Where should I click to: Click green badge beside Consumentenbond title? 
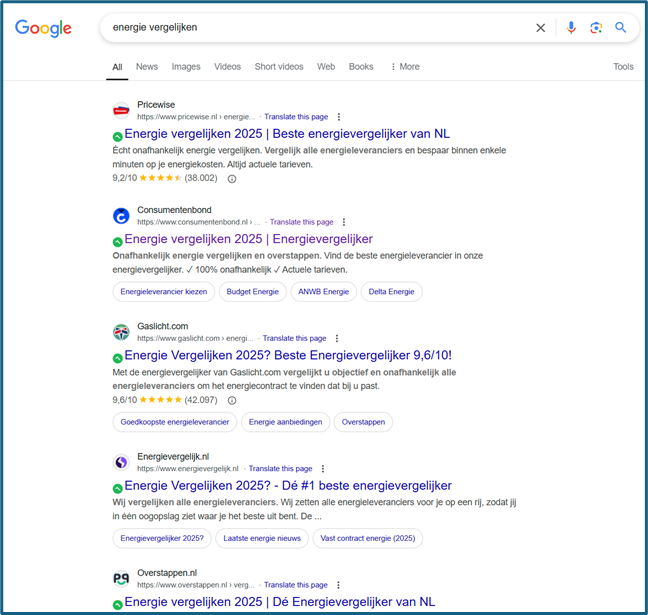pos(117,242)
